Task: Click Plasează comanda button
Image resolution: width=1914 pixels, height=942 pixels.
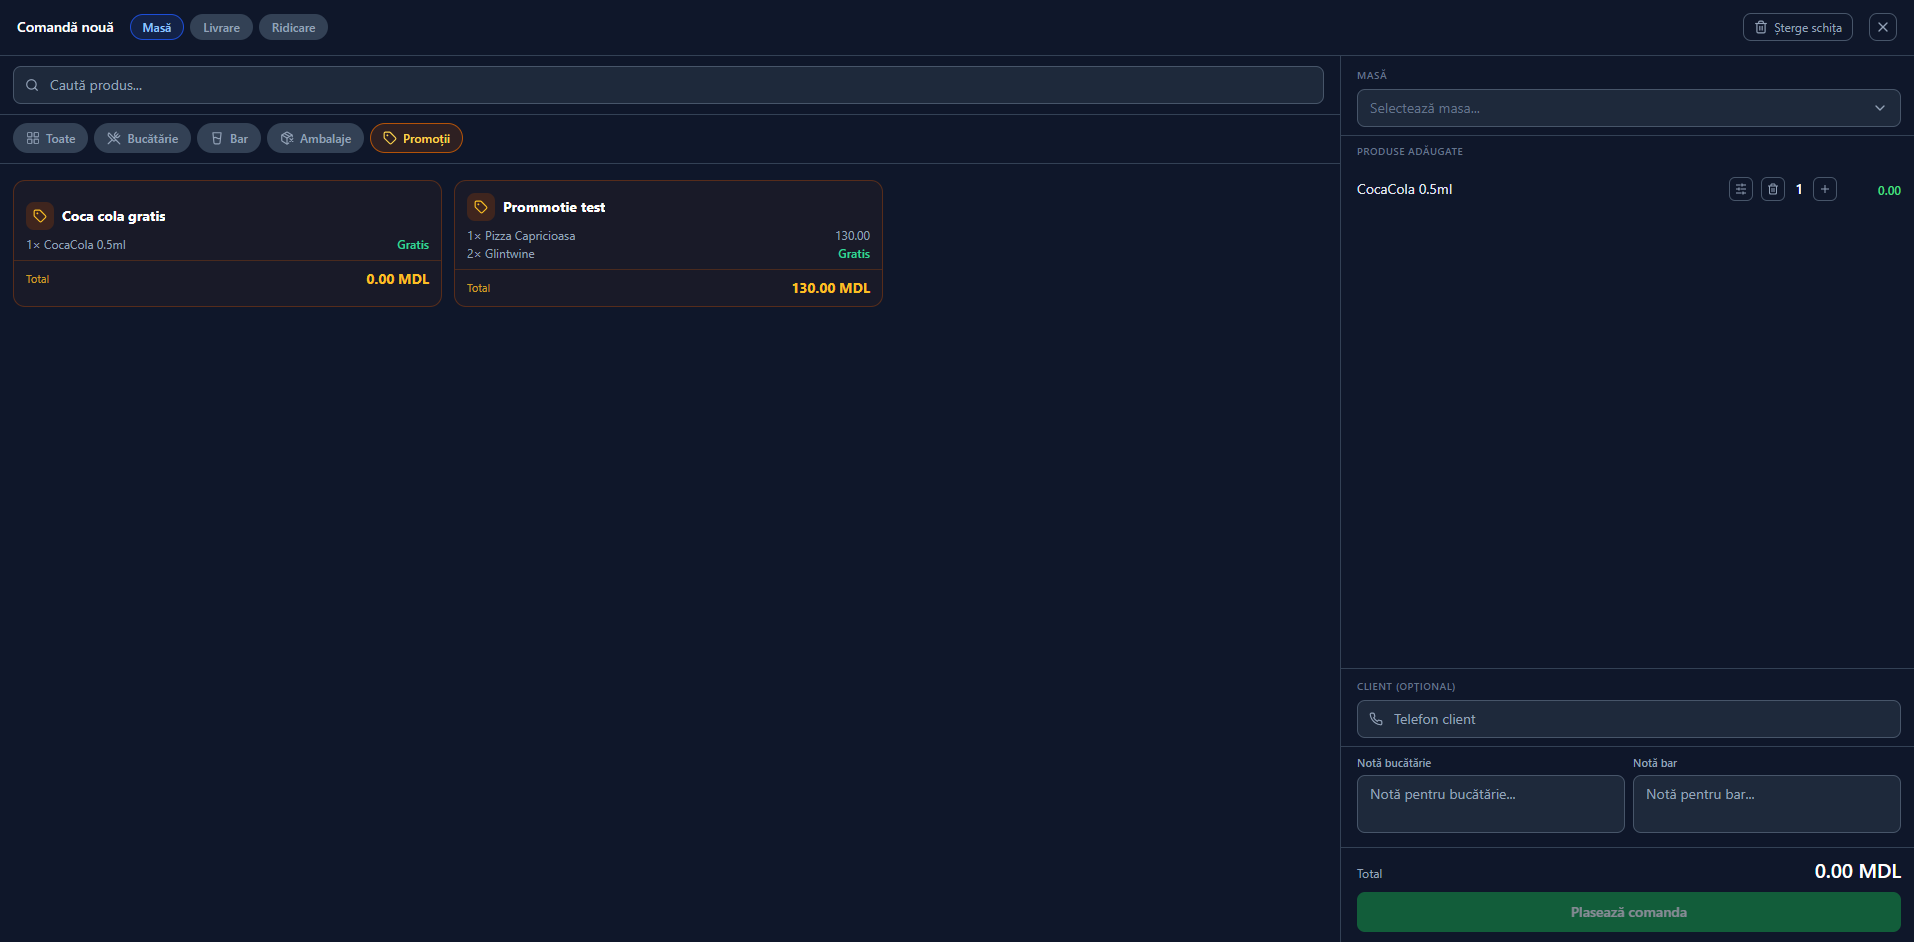Action: click(1628, 912)
